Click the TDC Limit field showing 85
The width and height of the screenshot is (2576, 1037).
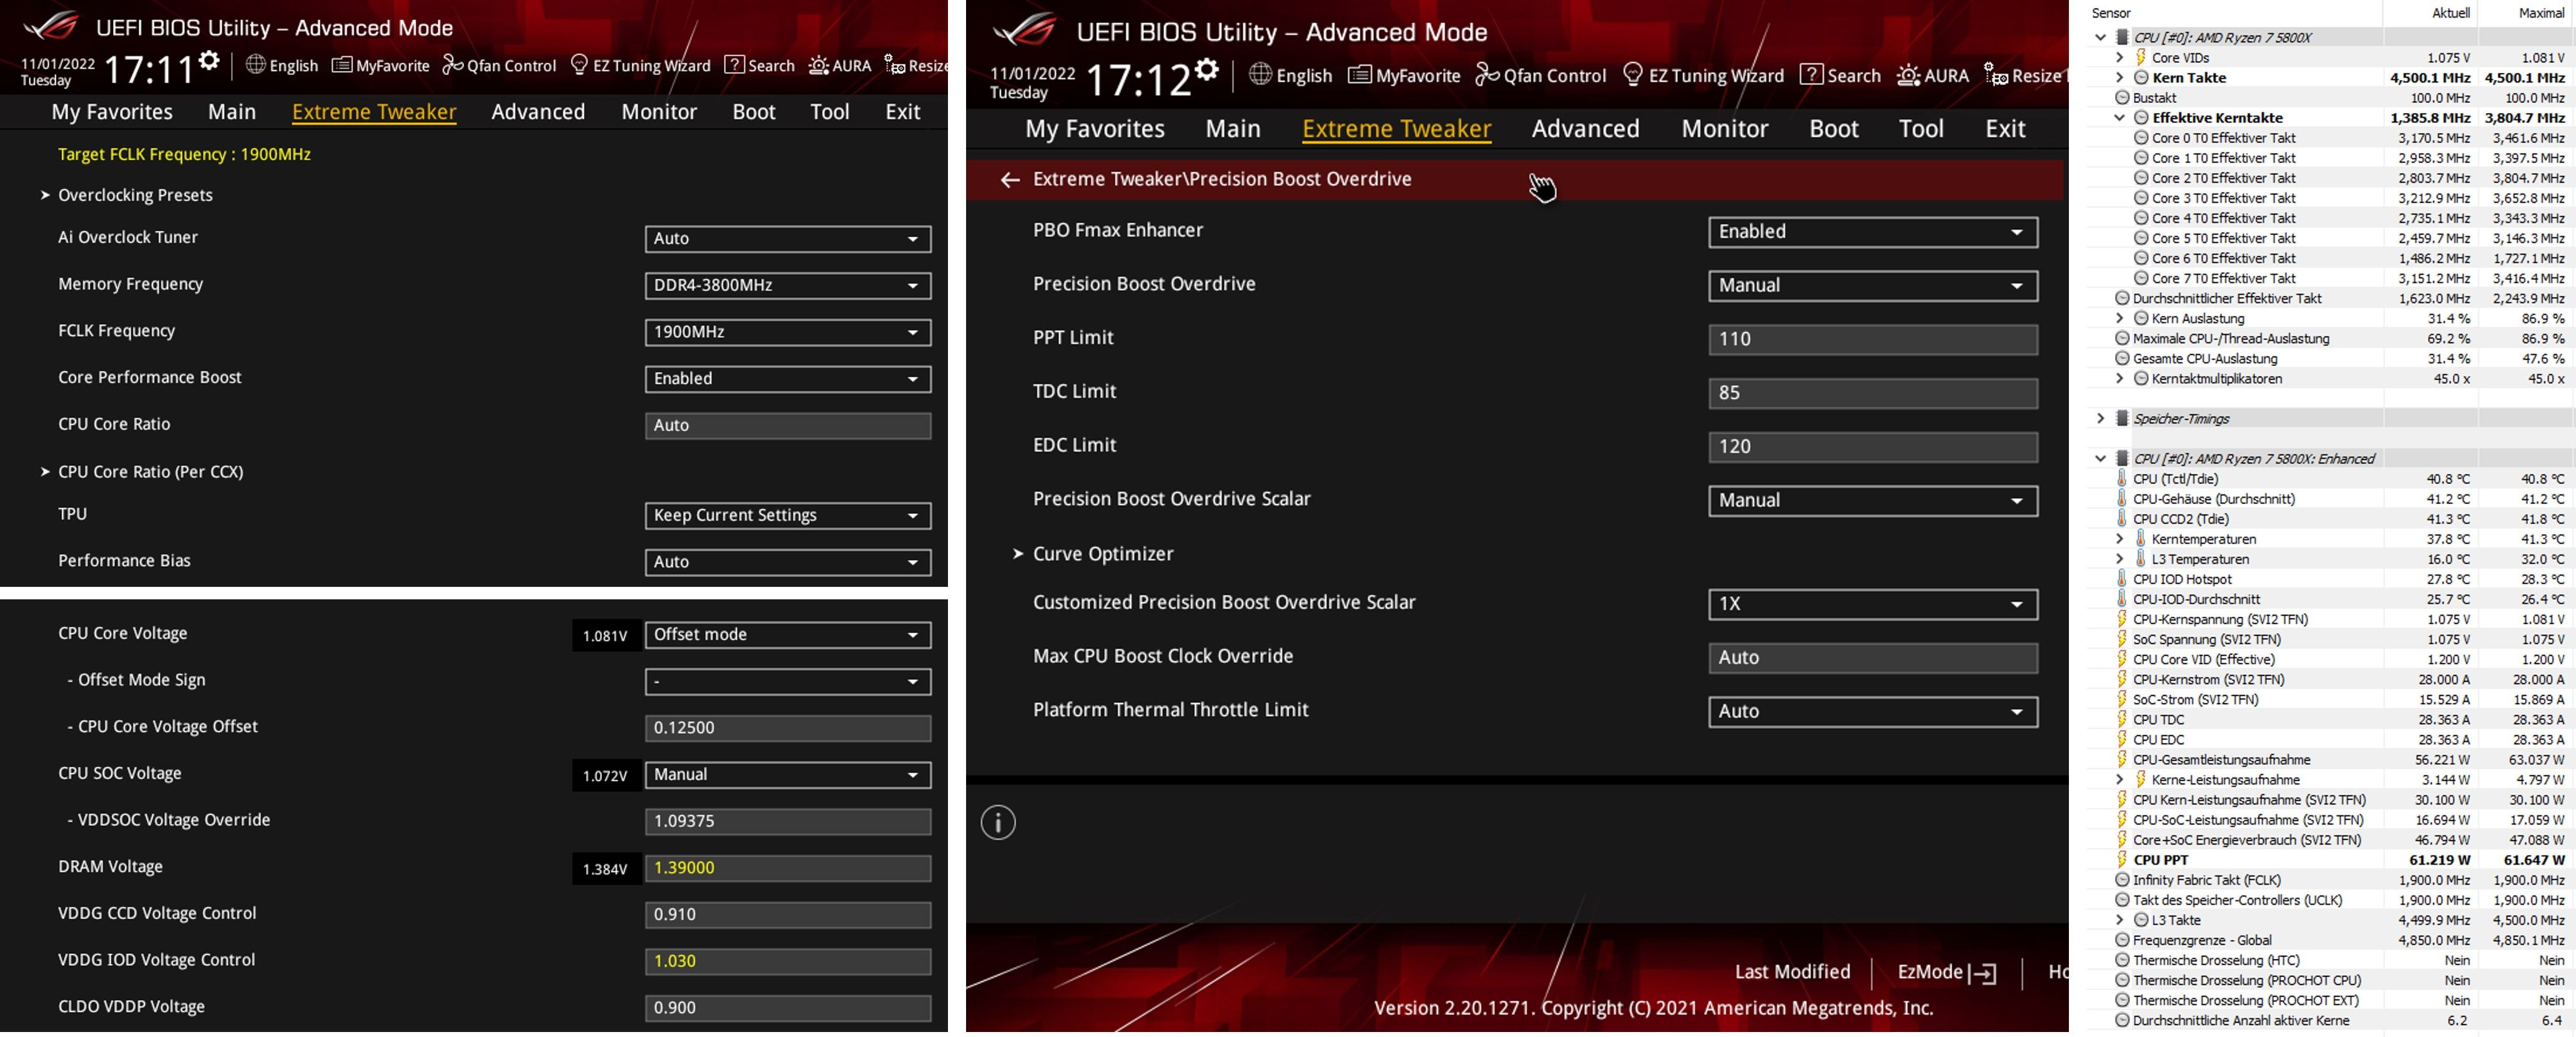(x=1873, y=393)
